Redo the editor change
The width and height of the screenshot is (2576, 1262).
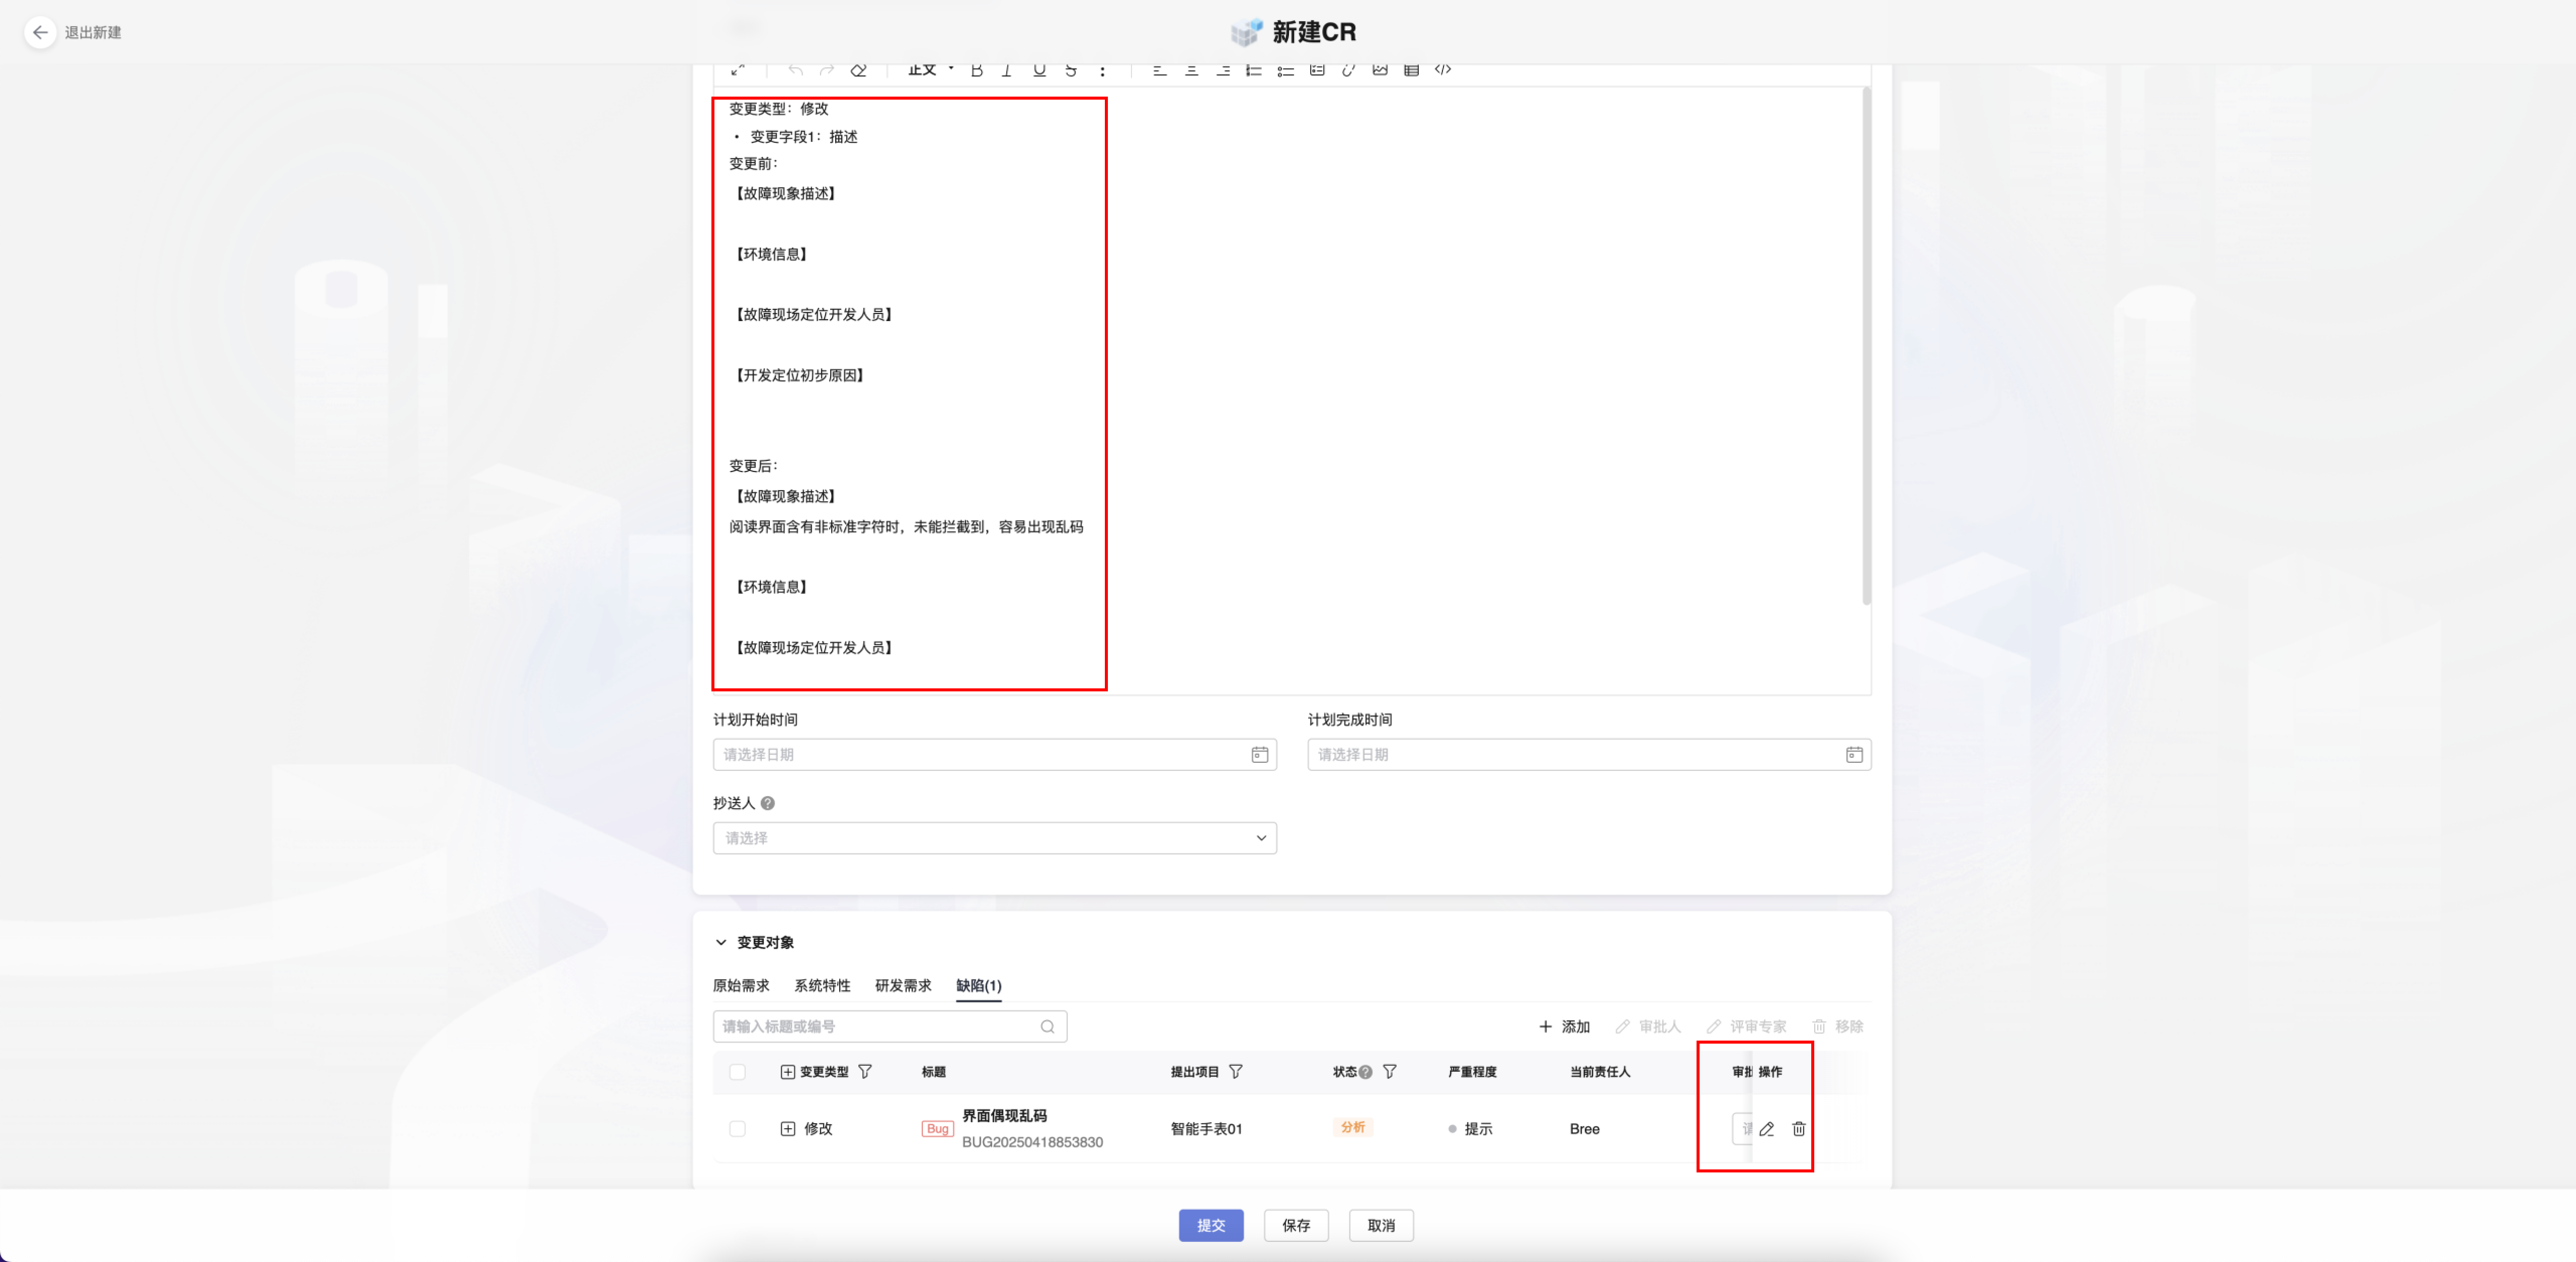click(826, 70)
